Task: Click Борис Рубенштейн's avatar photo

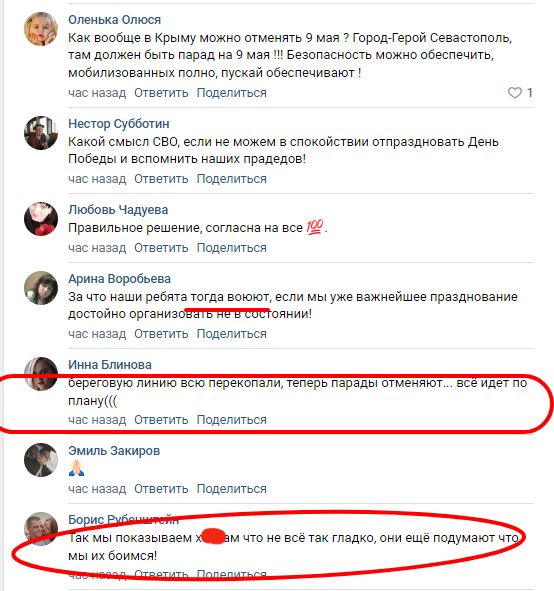Action: click(41, 528)
